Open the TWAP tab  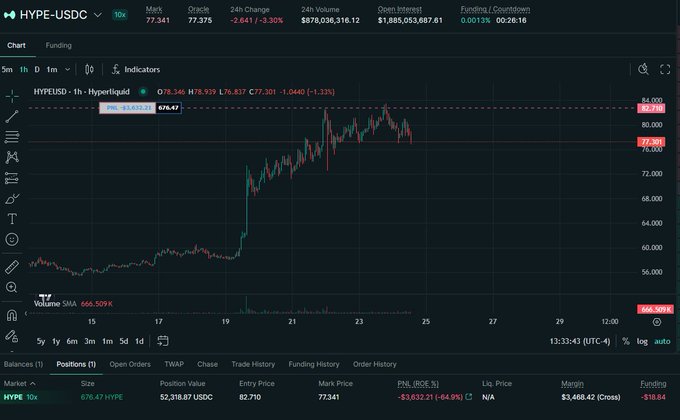pos(174,364)
